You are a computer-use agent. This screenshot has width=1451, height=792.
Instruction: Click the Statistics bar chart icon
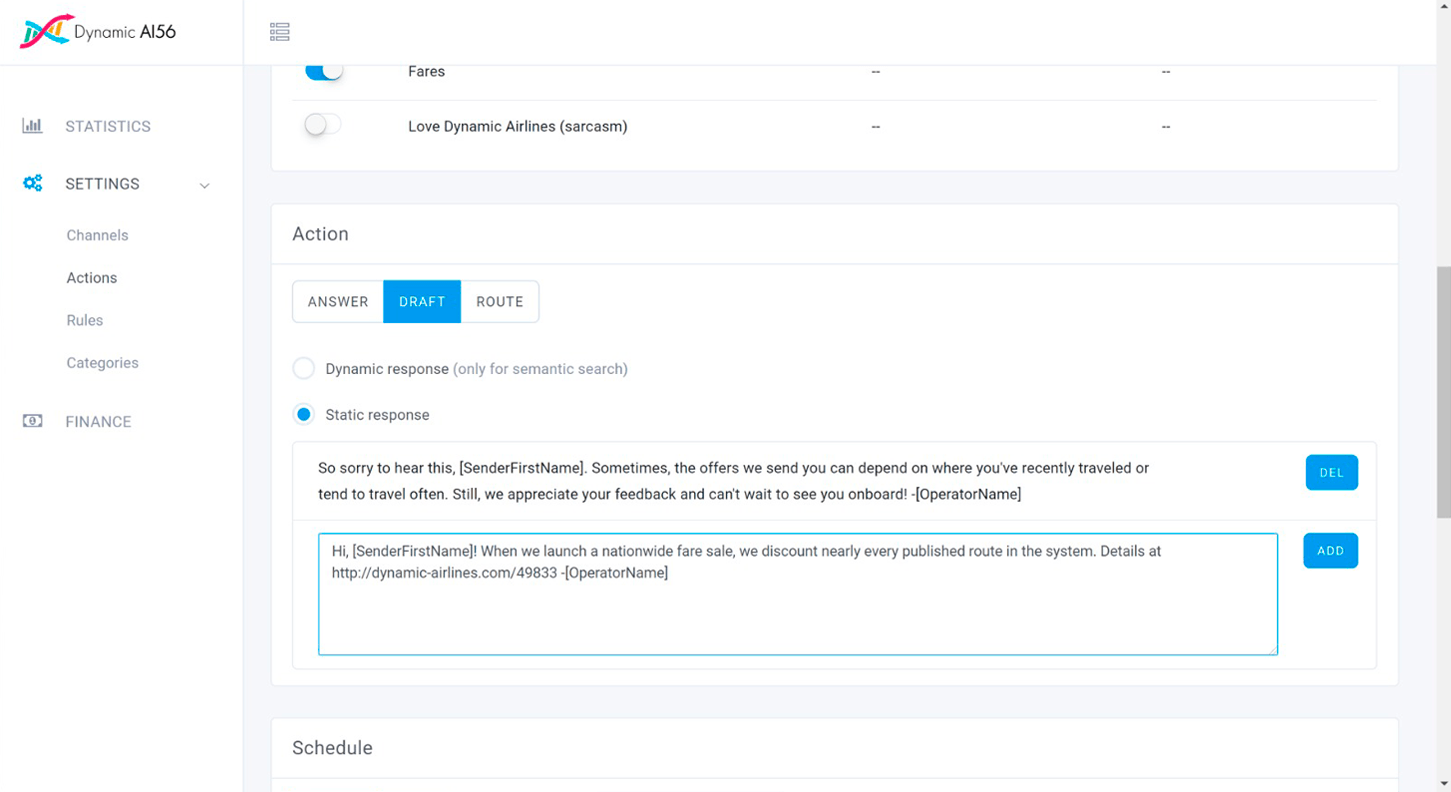(x=33, y=126)
